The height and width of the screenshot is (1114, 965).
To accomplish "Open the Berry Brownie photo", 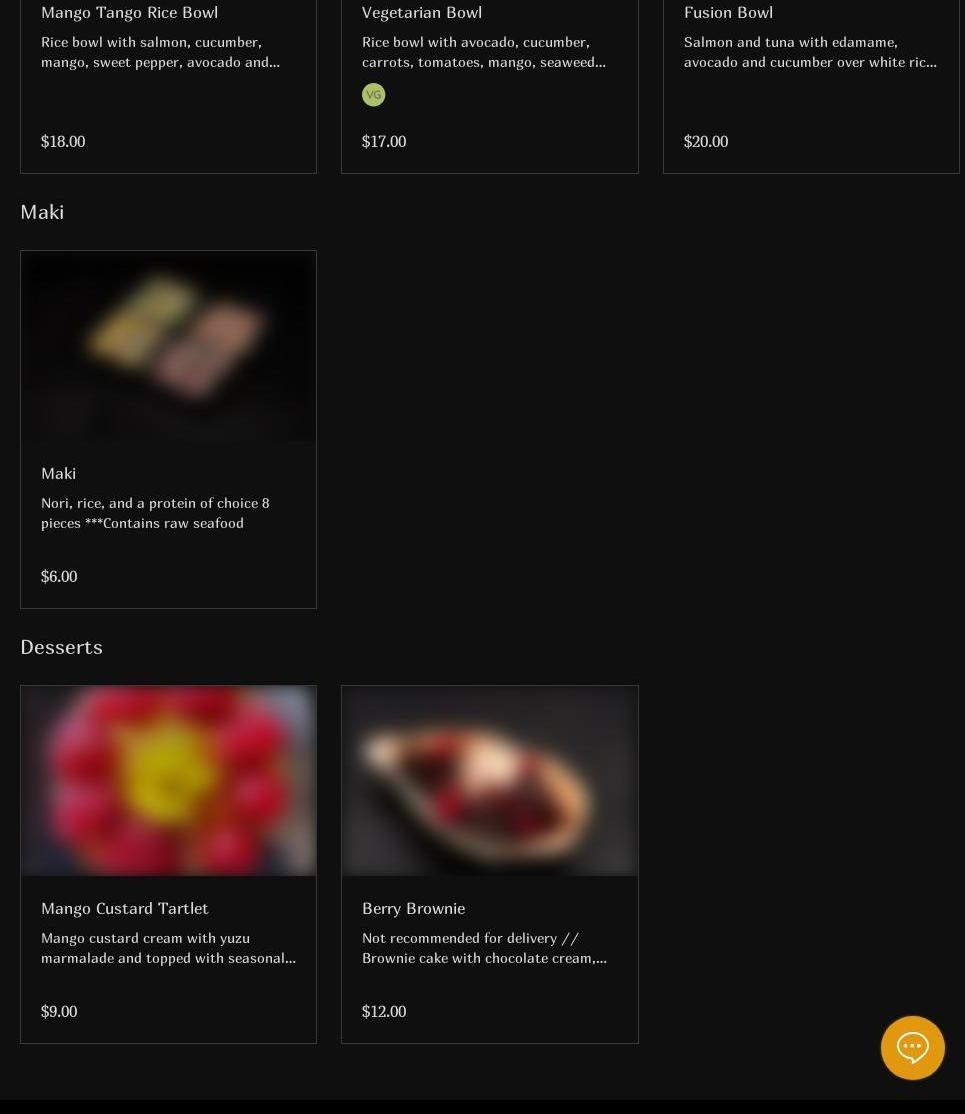I will click(x=490, y=781).
